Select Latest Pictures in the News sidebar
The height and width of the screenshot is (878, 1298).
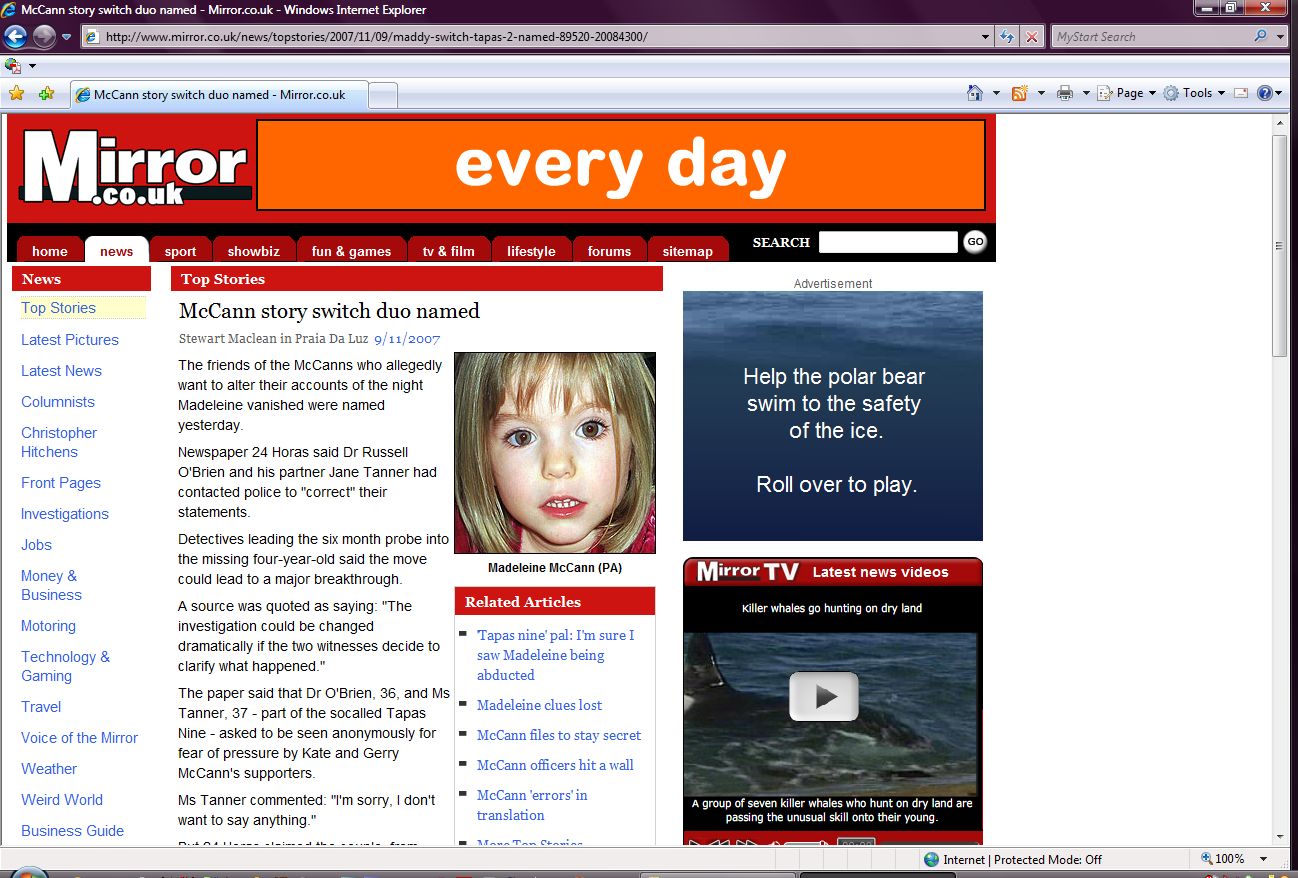click(70, 340)
